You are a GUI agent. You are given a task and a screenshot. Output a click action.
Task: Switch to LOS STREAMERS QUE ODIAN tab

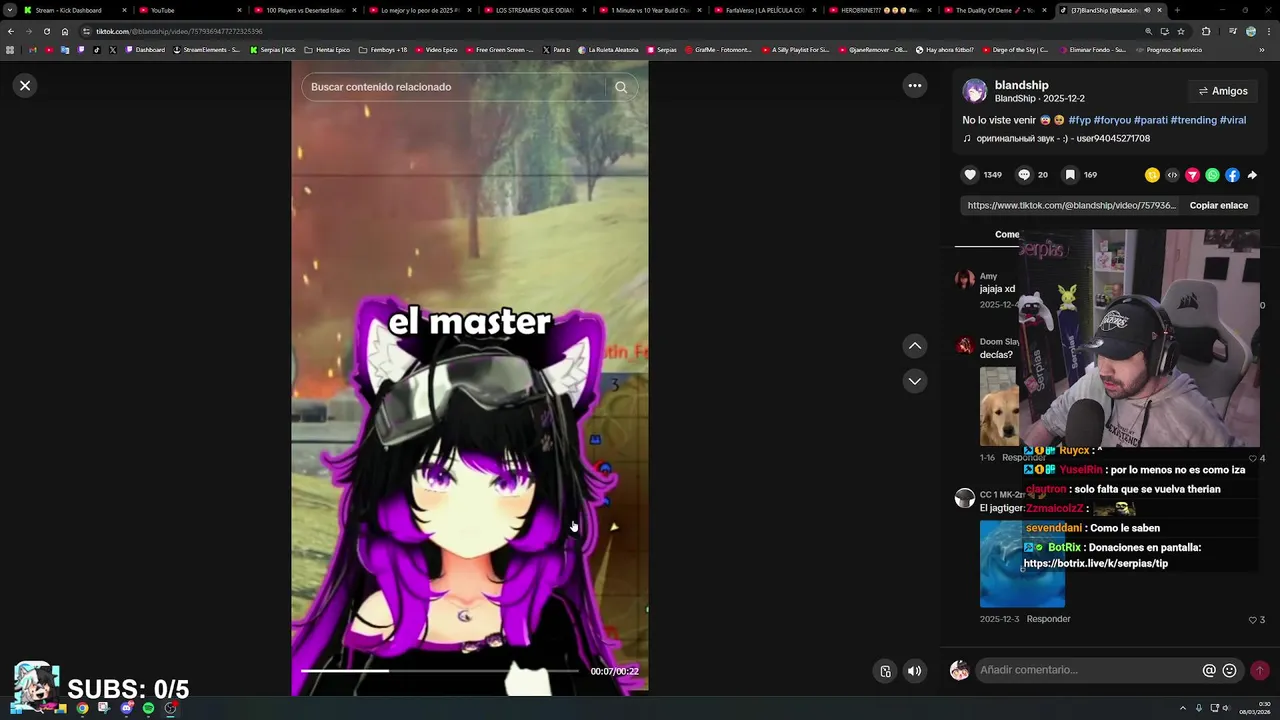[534, 10]
